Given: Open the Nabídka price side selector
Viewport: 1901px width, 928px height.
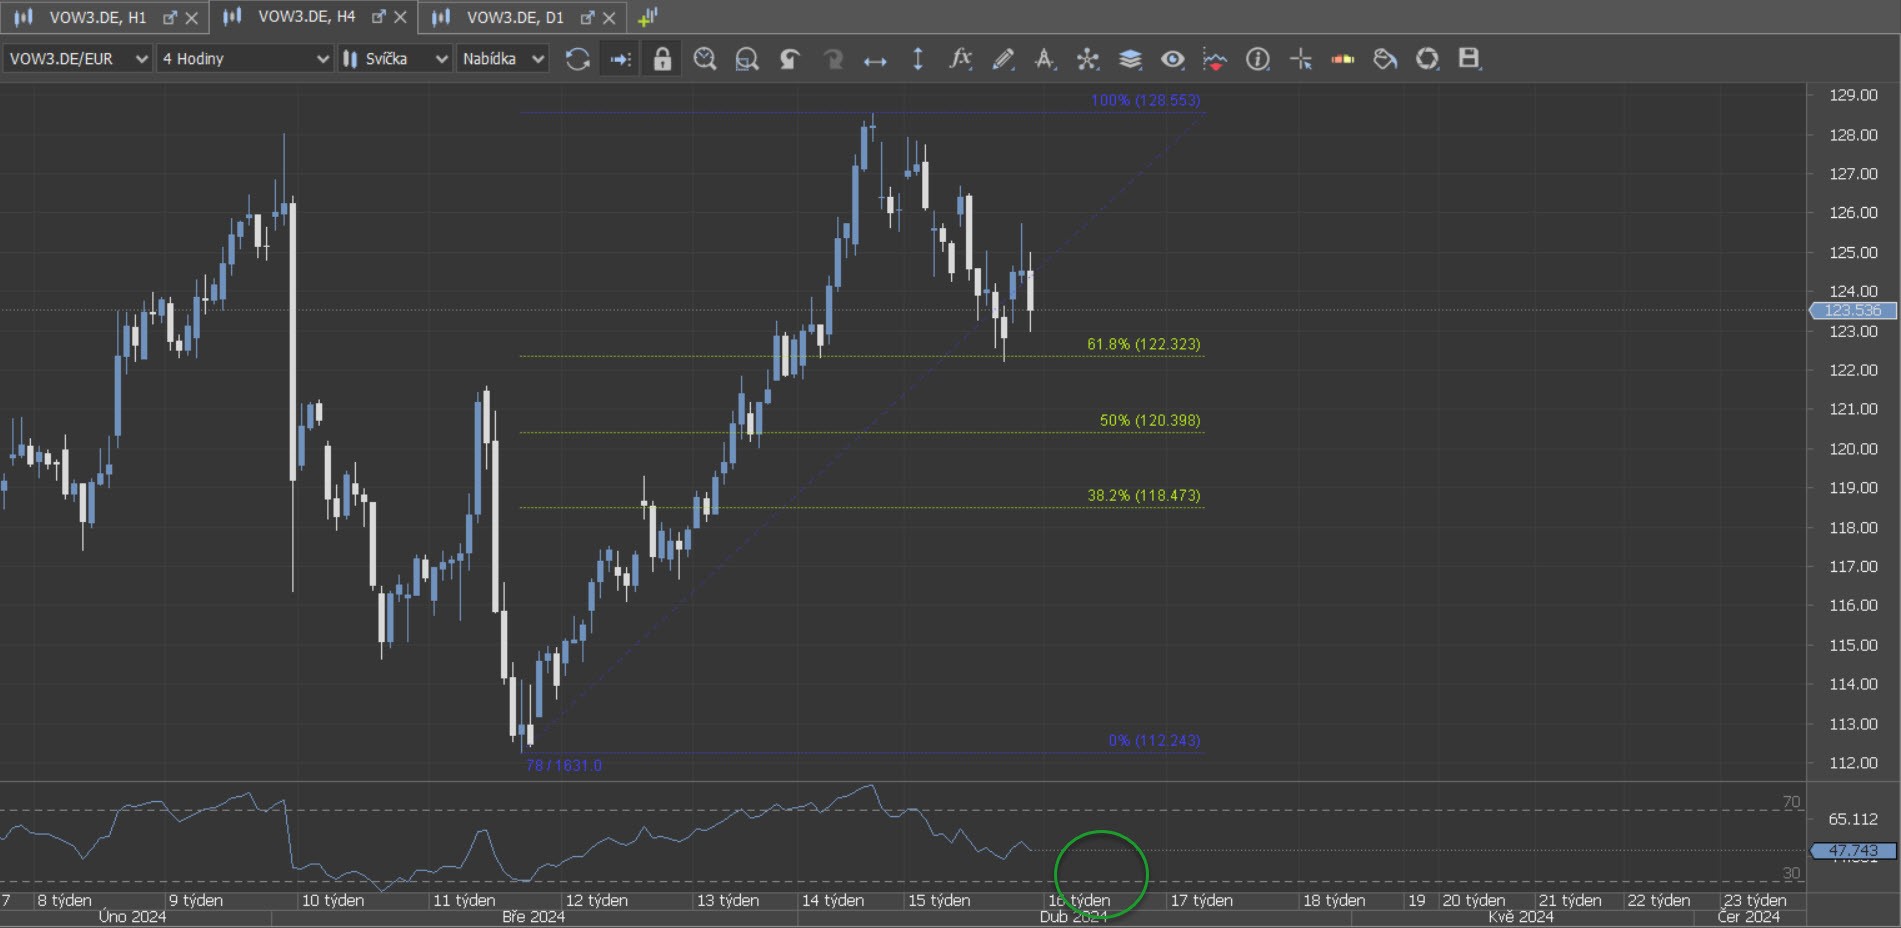Looking at the screenshot, I should [x=503, y=59].
